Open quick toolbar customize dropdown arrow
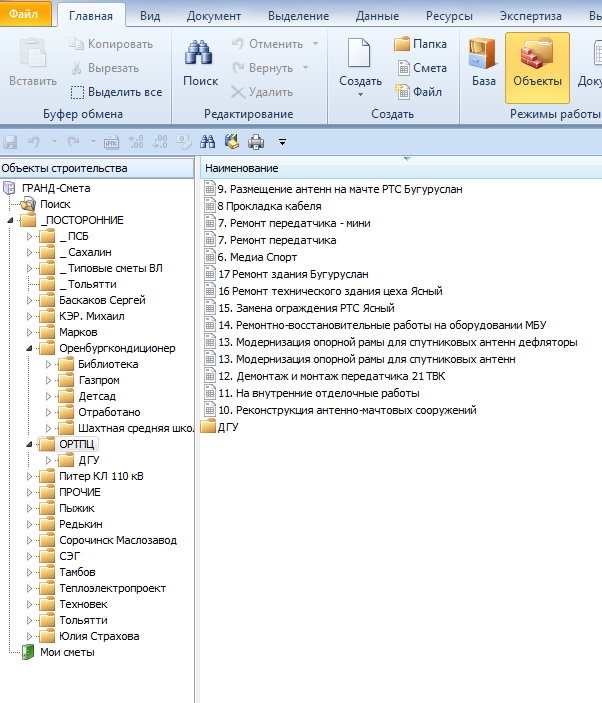602x703 pixels. 282,143
